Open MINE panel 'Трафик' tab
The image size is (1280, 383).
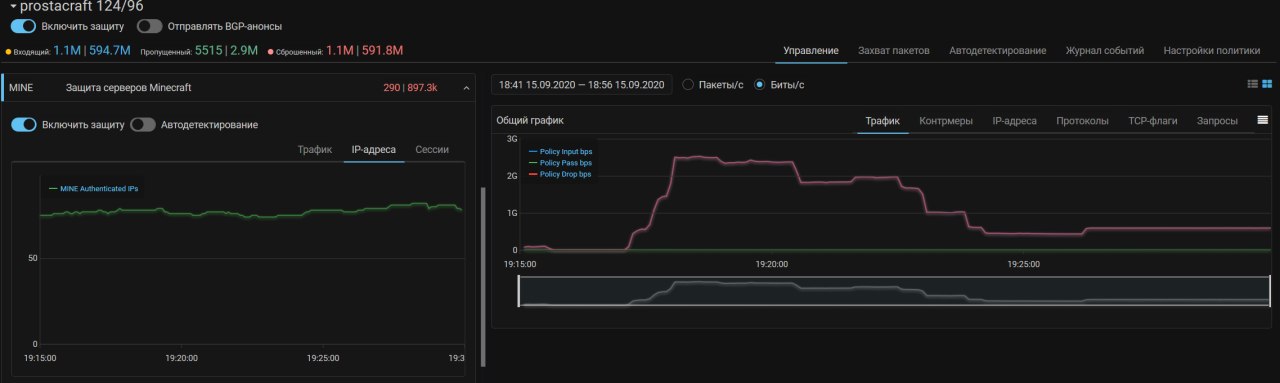click(x=315, y=150)
